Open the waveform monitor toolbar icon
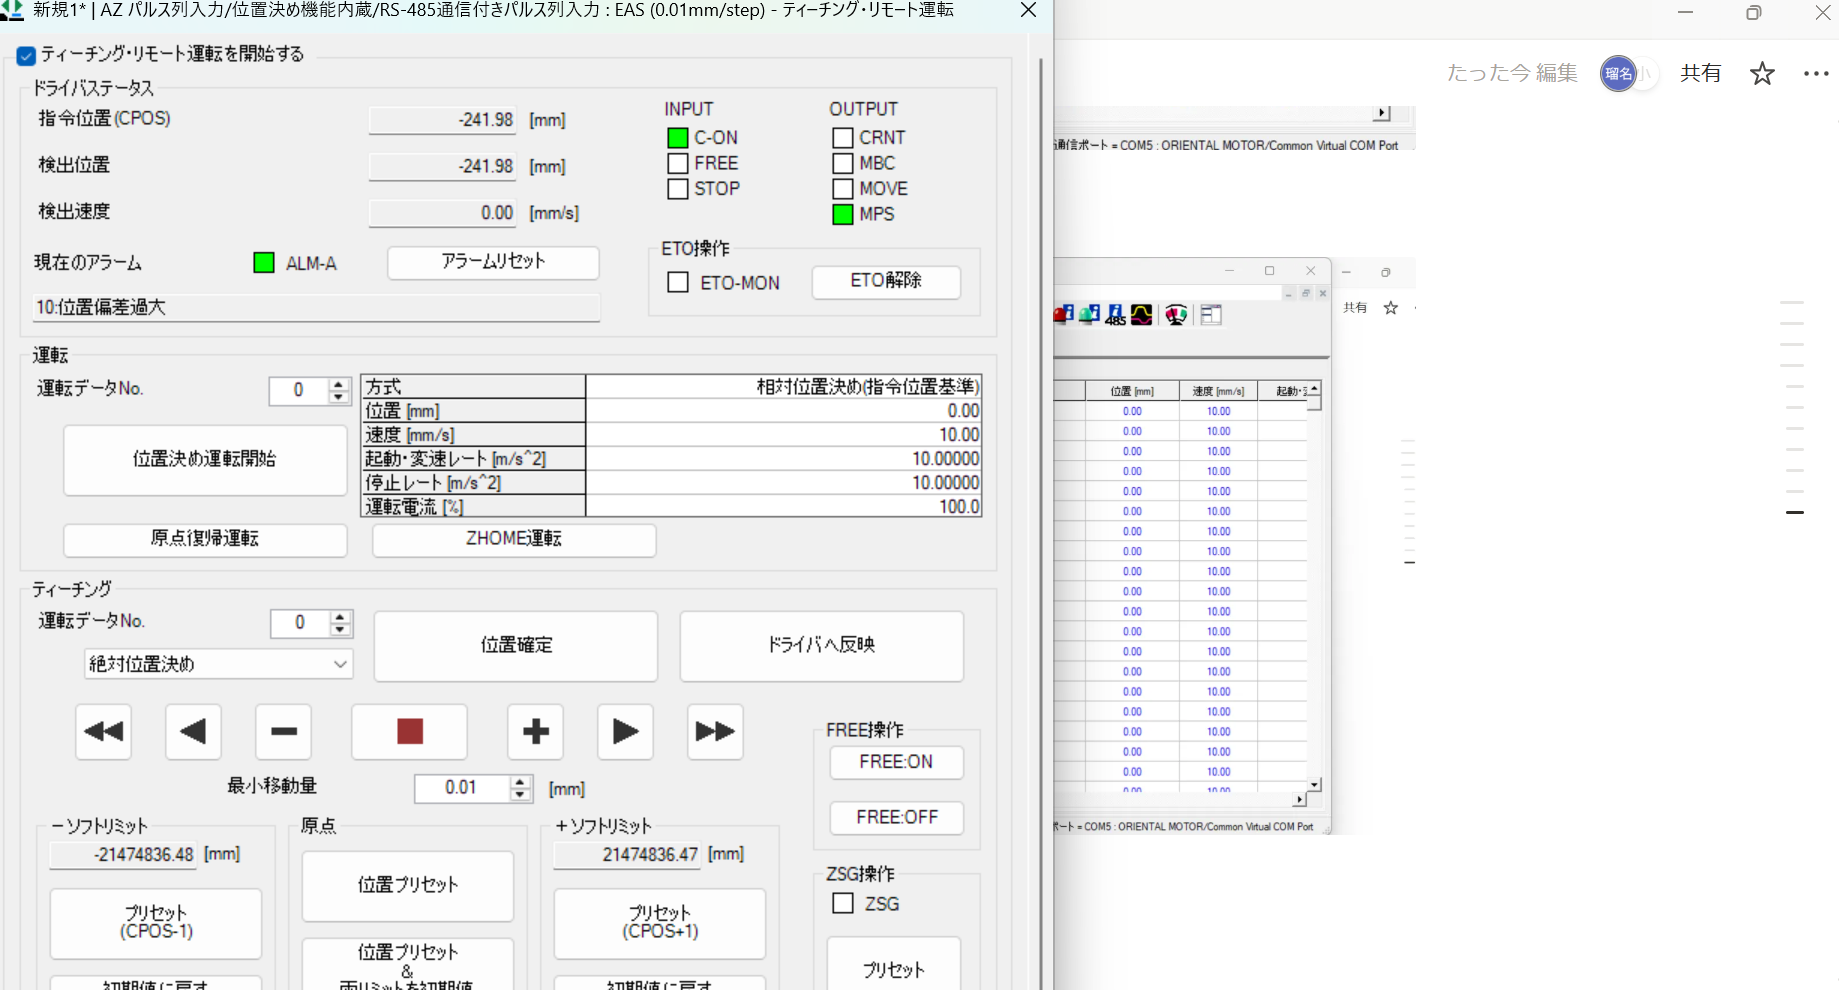 pos(1141,315)
